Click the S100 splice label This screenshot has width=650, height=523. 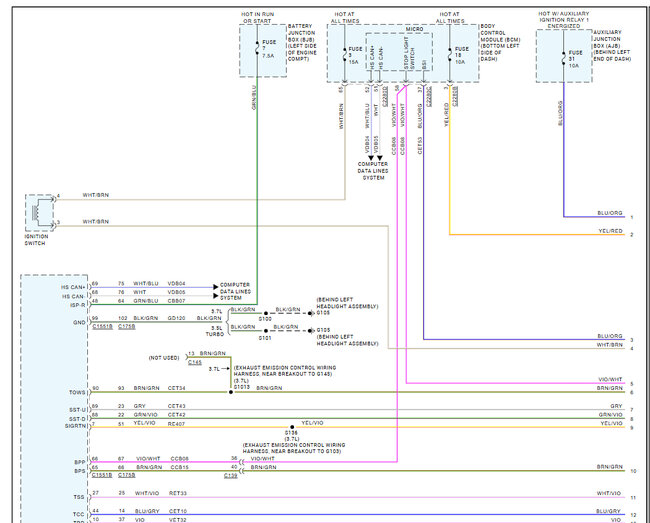click(x=265, y=319)
